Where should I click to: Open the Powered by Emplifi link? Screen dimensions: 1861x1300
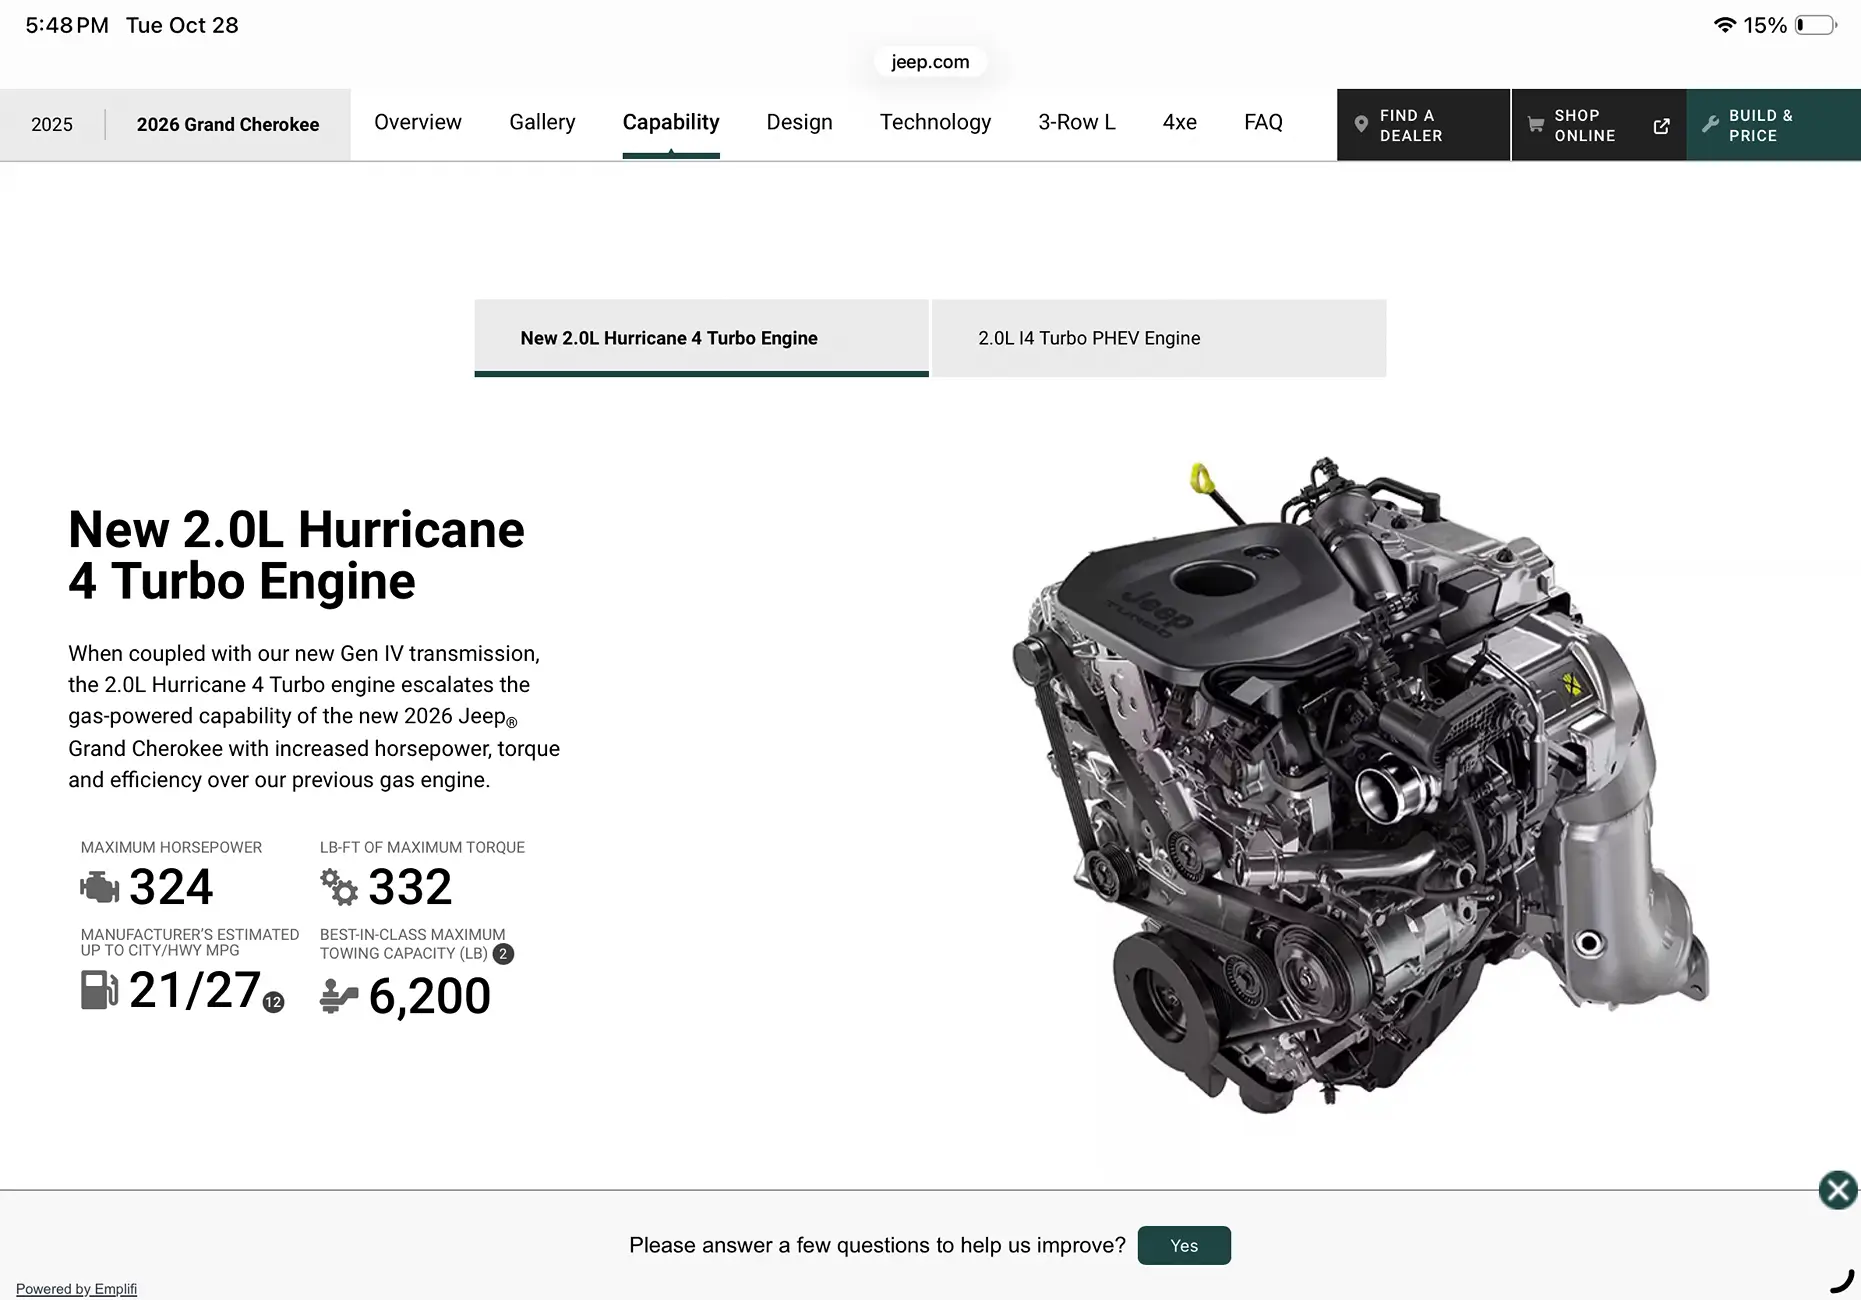coord(76,1289)
